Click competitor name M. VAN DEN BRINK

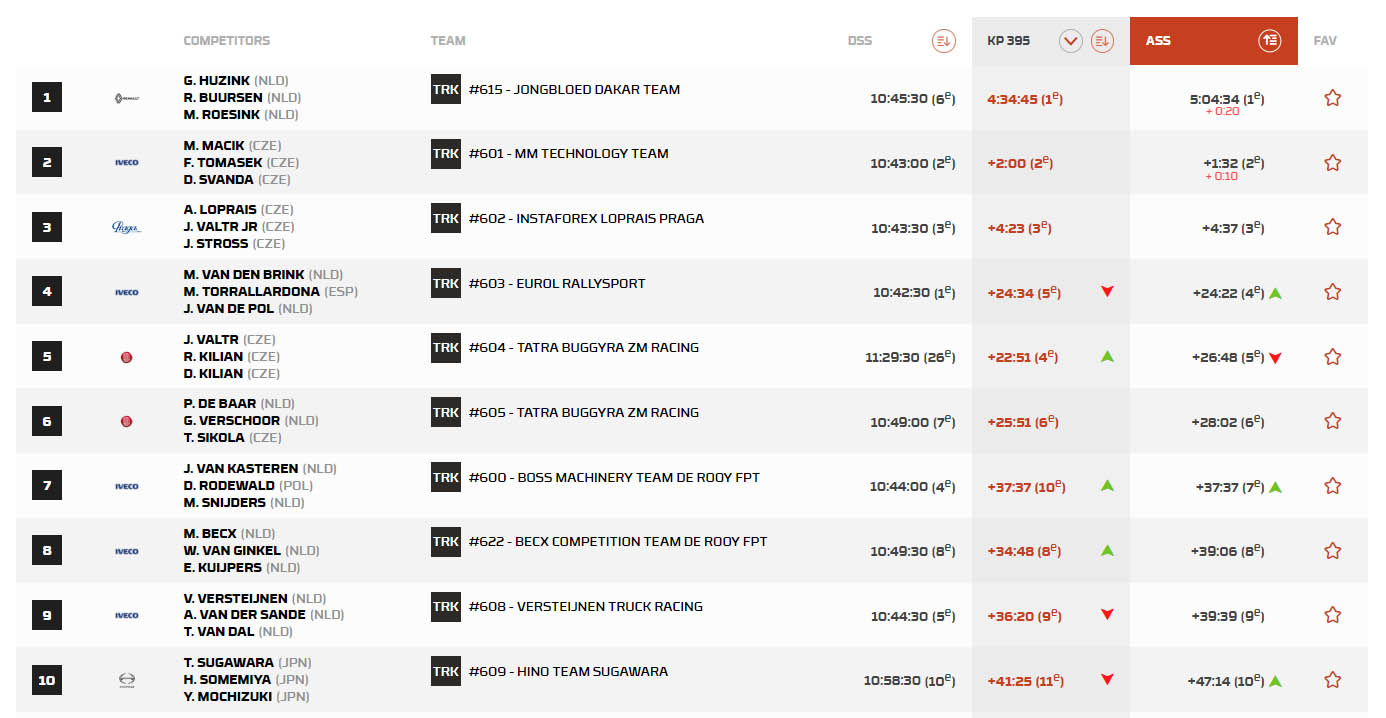tap(244, 274)
